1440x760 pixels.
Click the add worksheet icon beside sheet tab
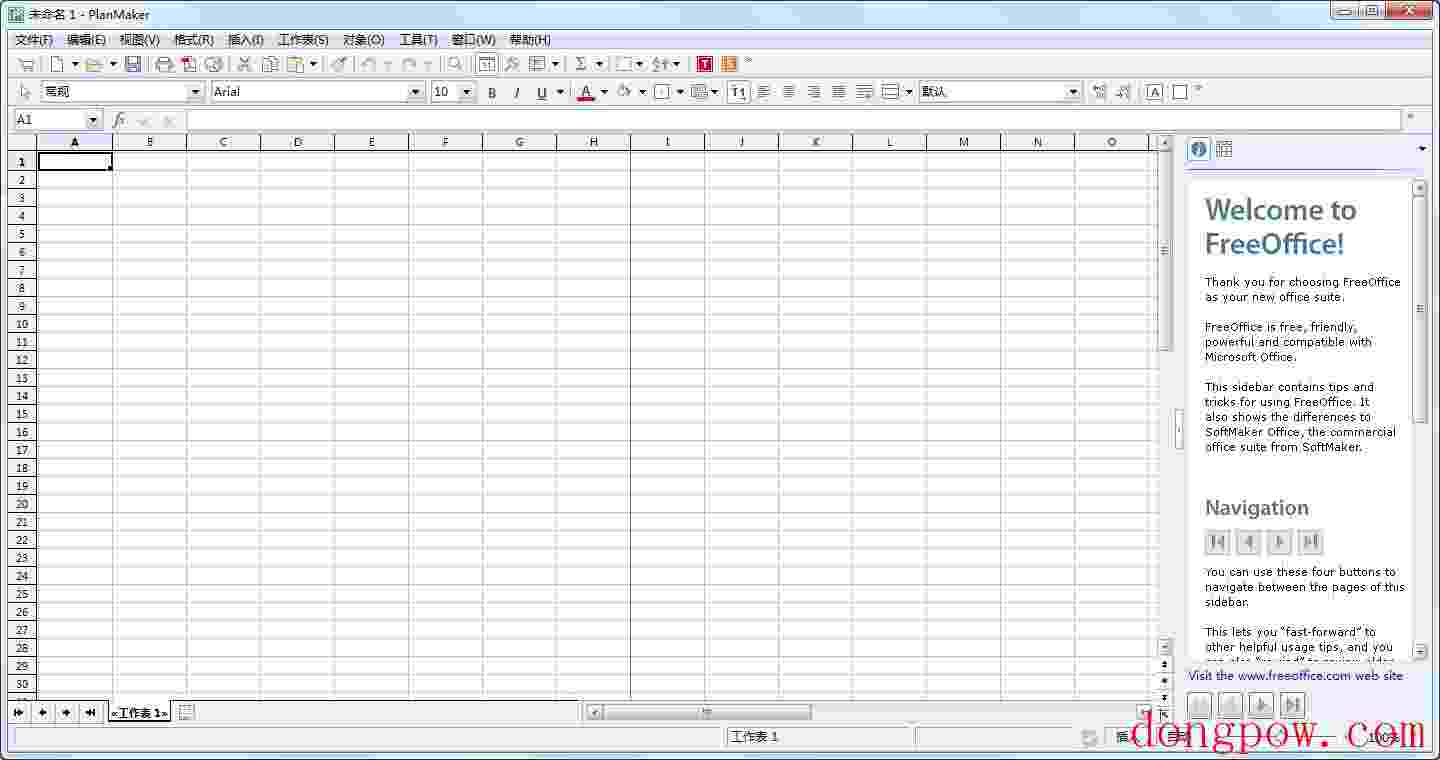[186, 712]
